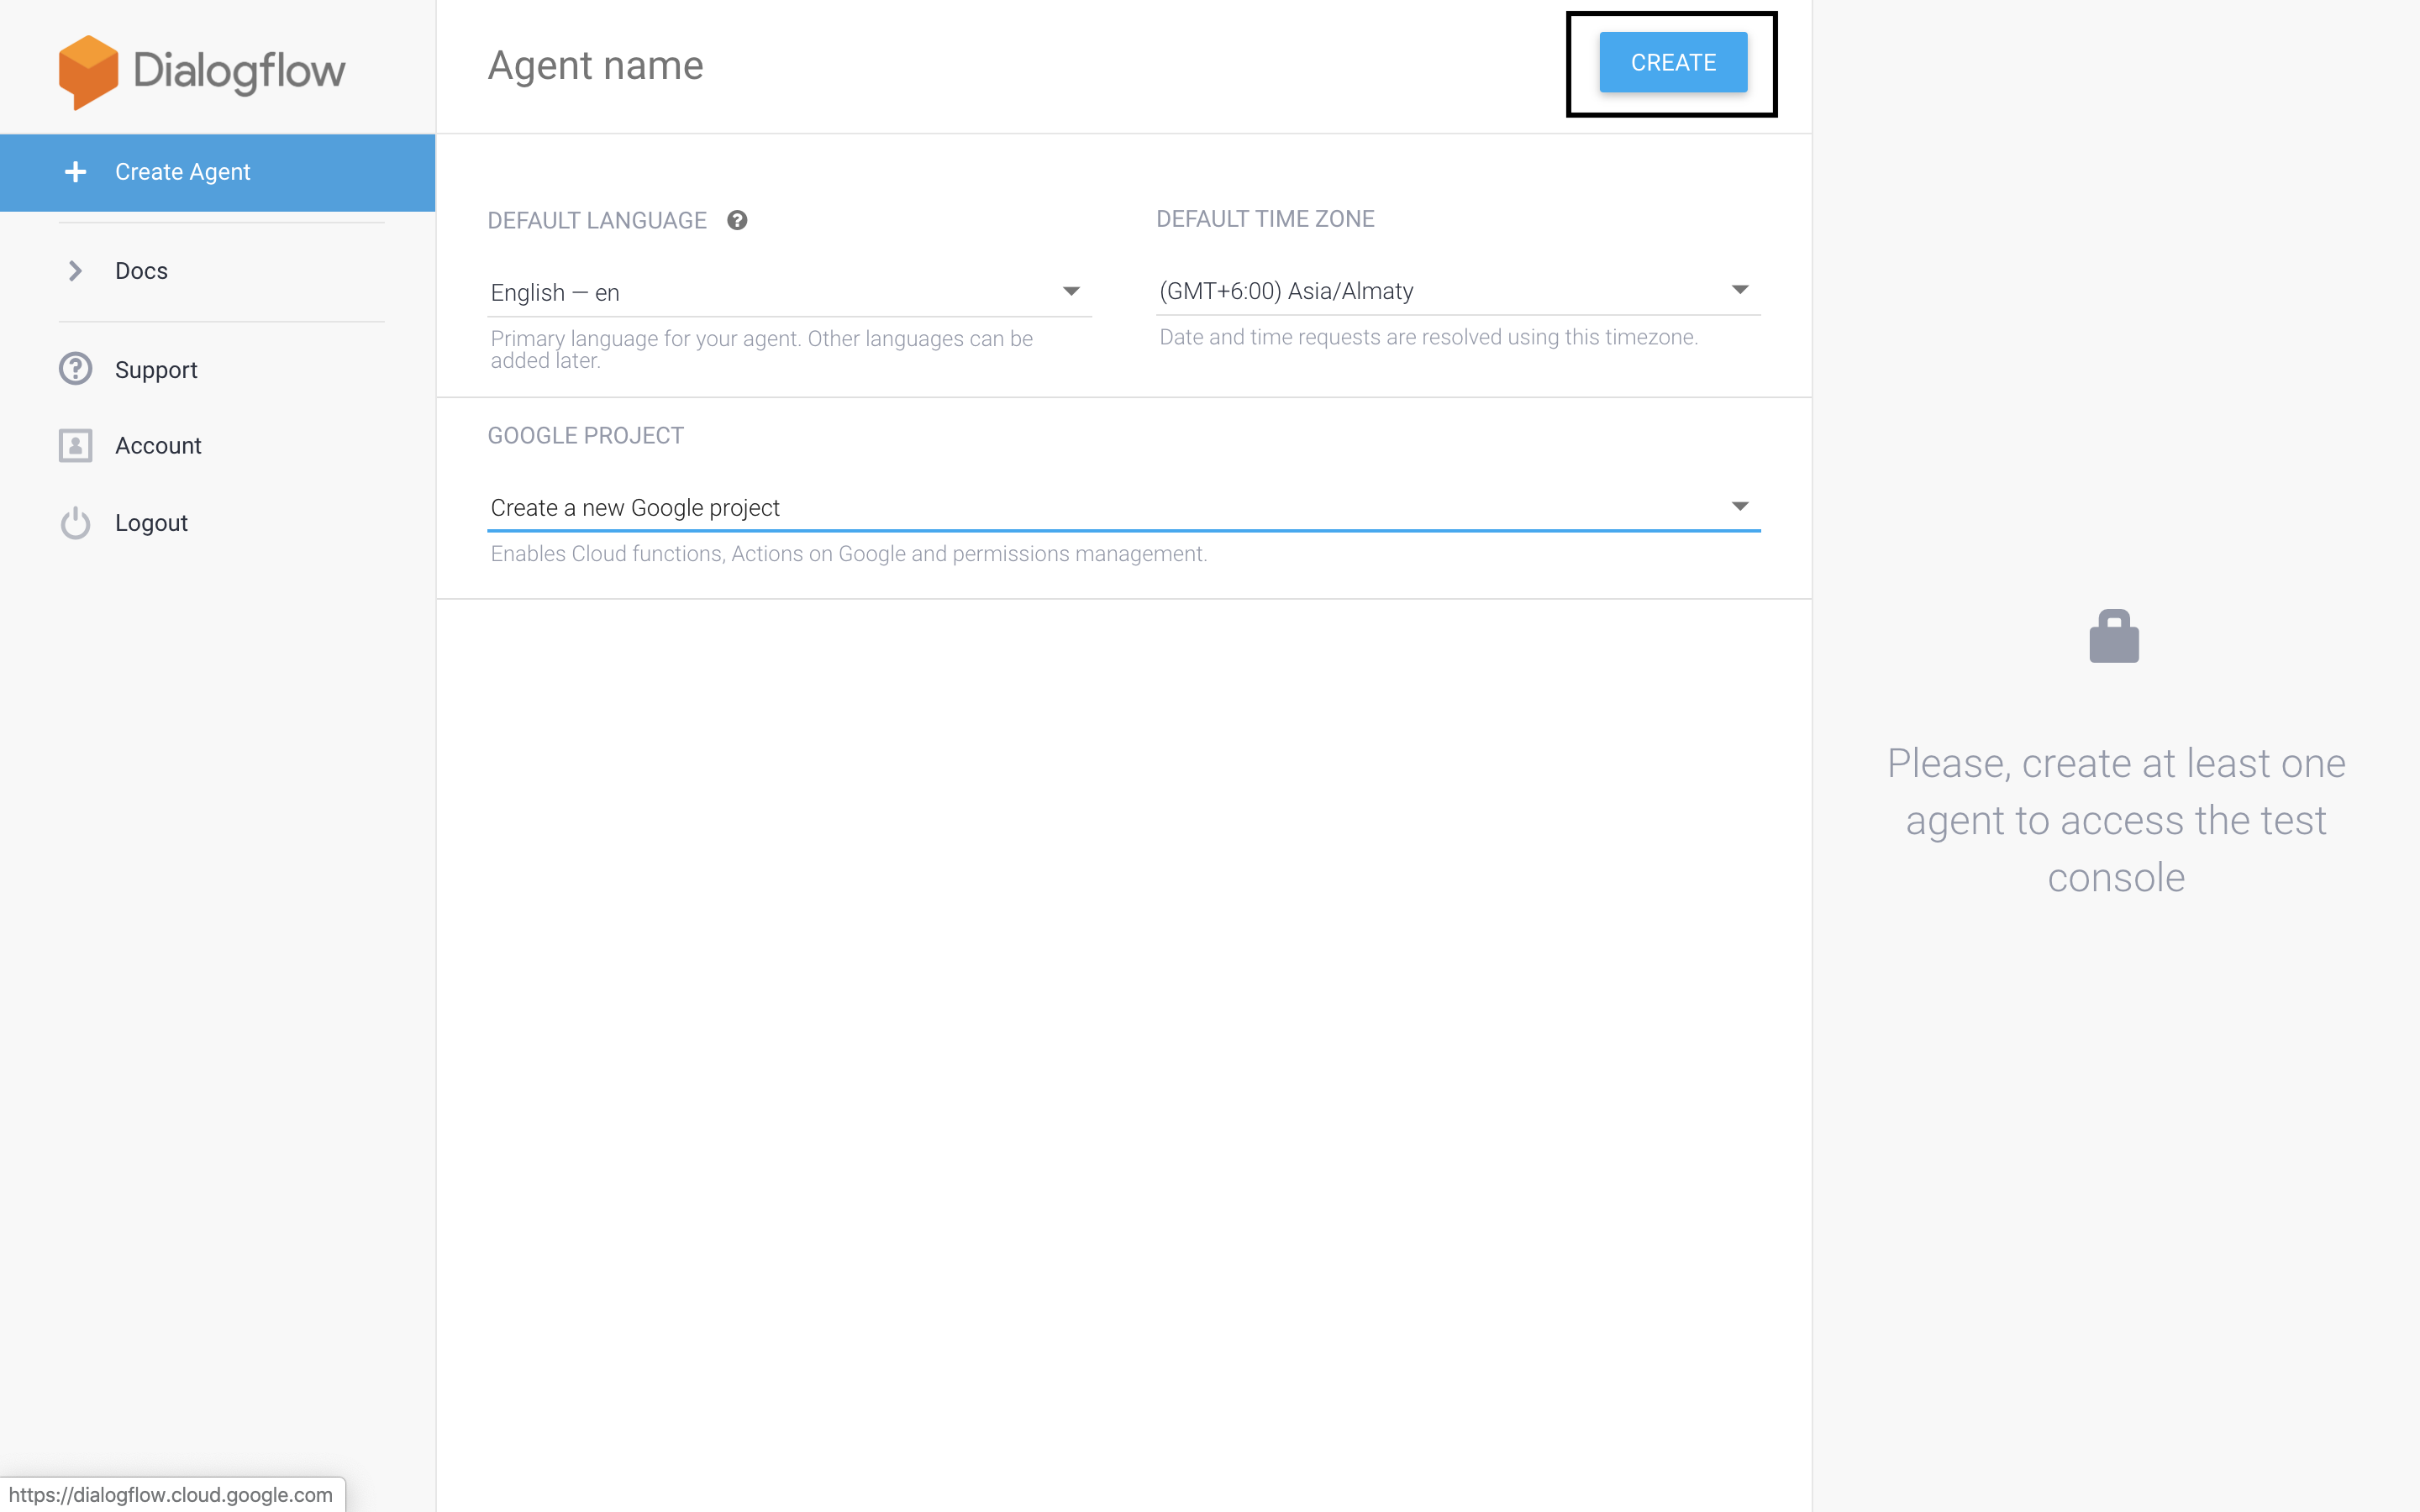Click text 'Primary language for your agent'
Screen dimensions: 2420x1512
(645, 339)
